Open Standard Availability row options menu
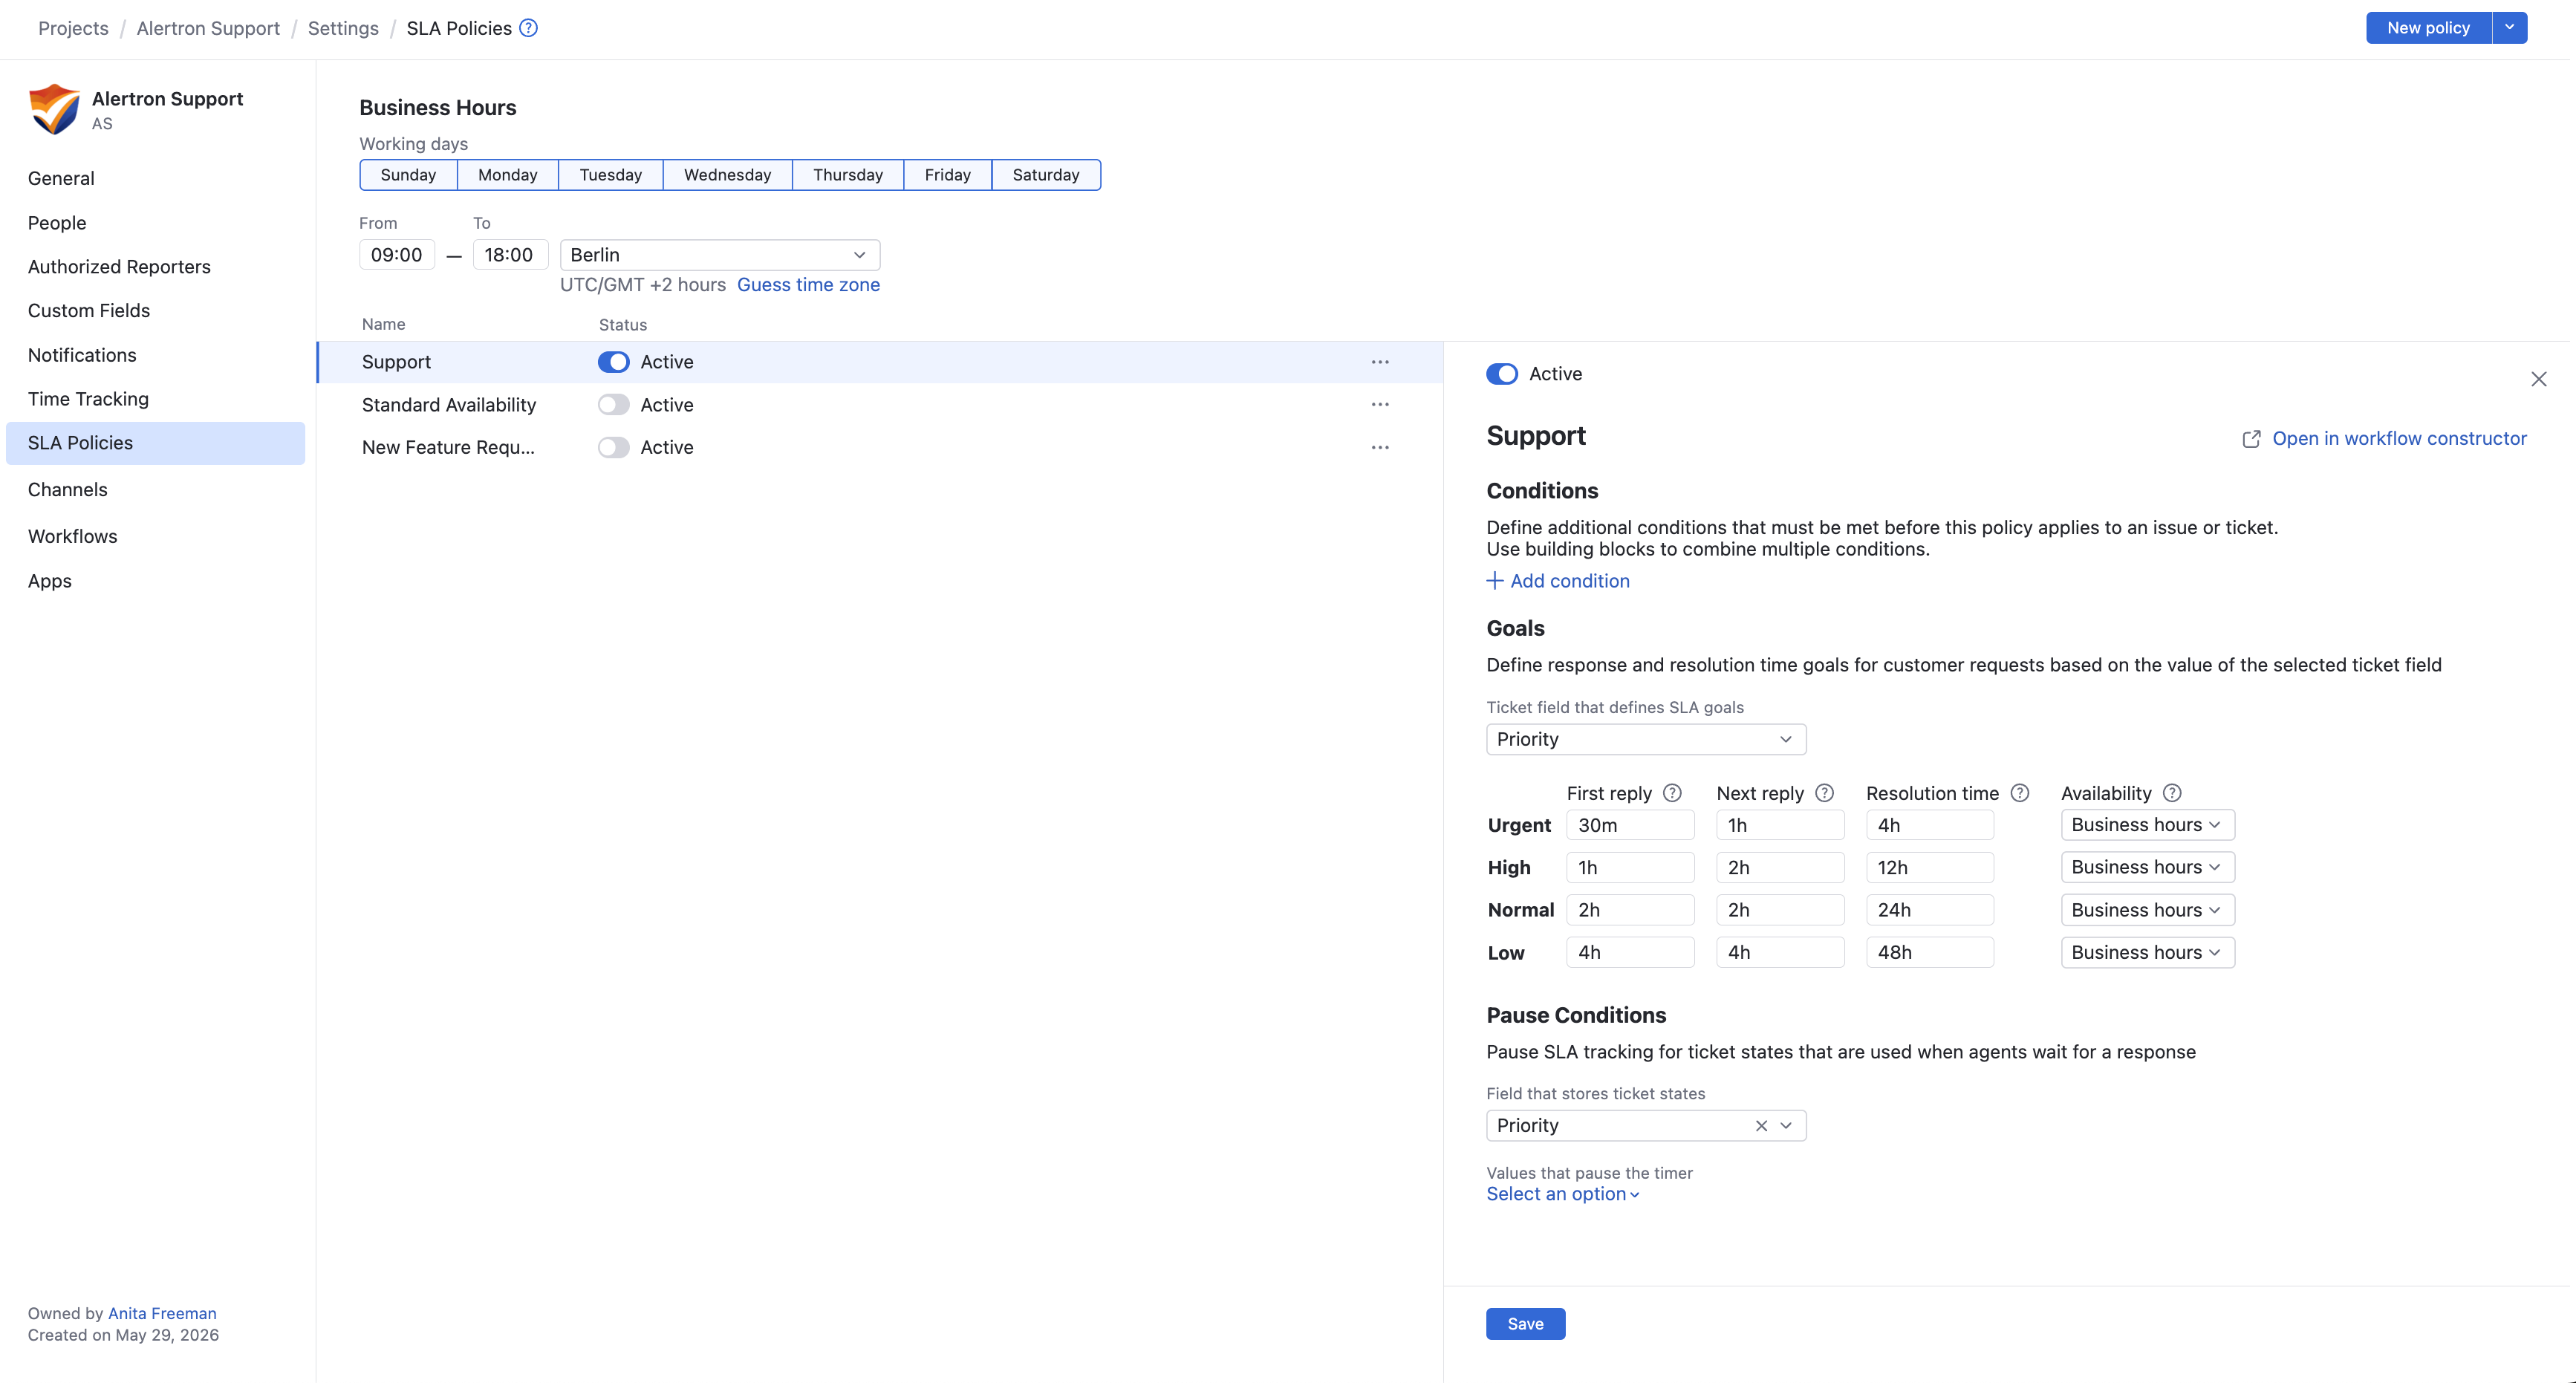 (x=1380, y=405)
